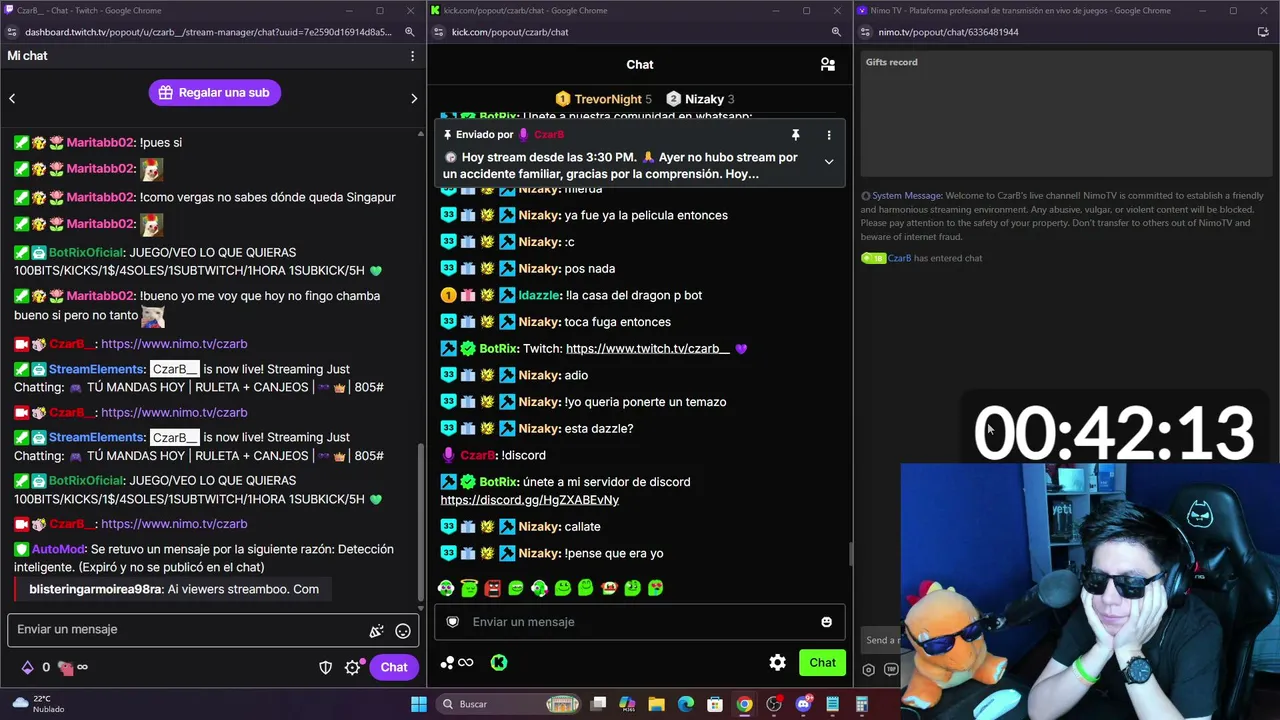Viewport: 1280px width, 720px height.
Task: Click the Twitch chat scrollbar
Action: (x=421, y=520)
